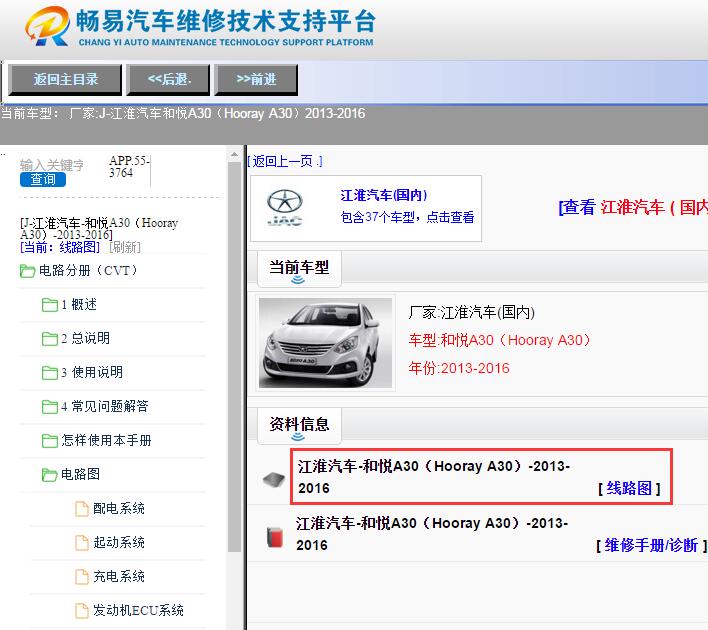Click the Hooray A30 car thumbnail

[326, 343]
